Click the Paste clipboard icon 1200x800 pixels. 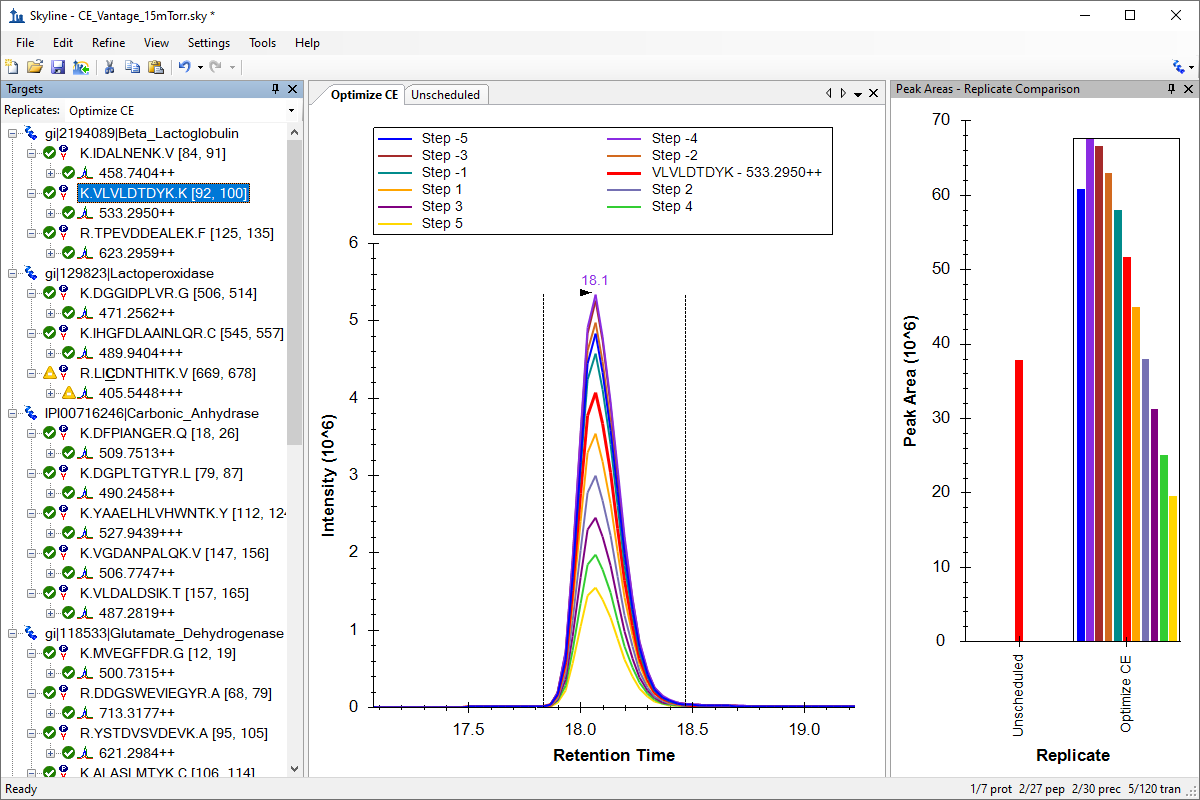click(155, 67)
